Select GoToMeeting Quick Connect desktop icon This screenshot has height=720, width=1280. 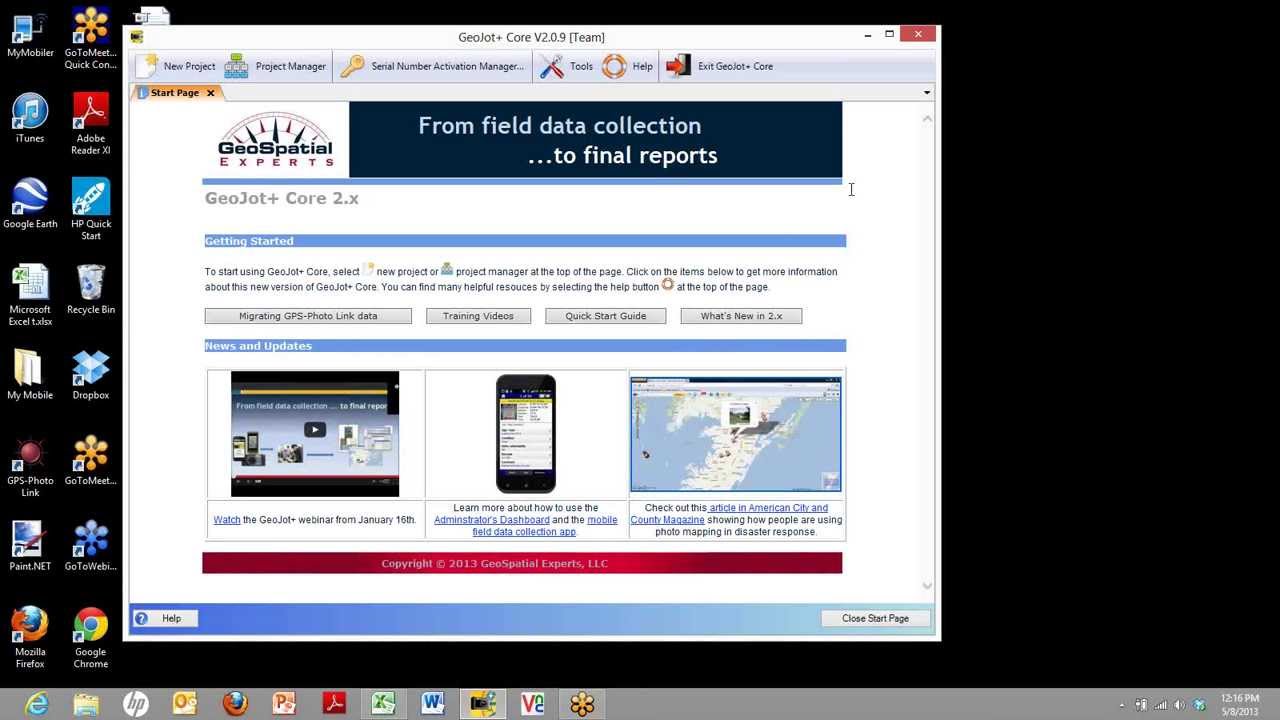coord(90,39)
